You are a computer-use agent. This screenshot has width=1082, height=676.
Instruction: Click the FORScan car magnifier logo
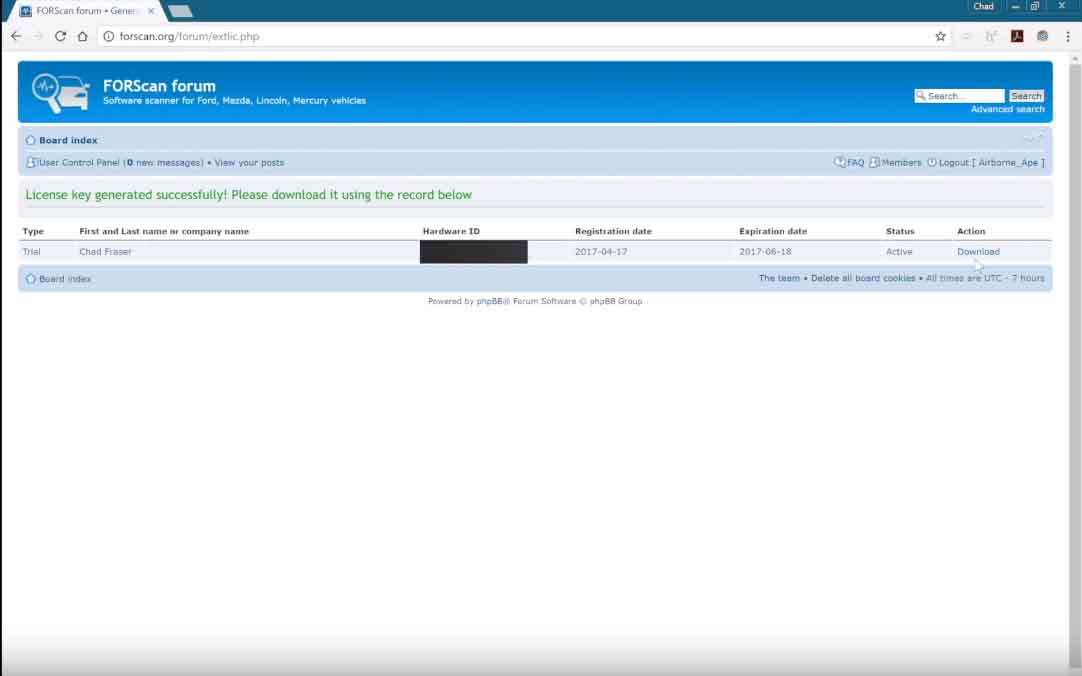(61, 92)
